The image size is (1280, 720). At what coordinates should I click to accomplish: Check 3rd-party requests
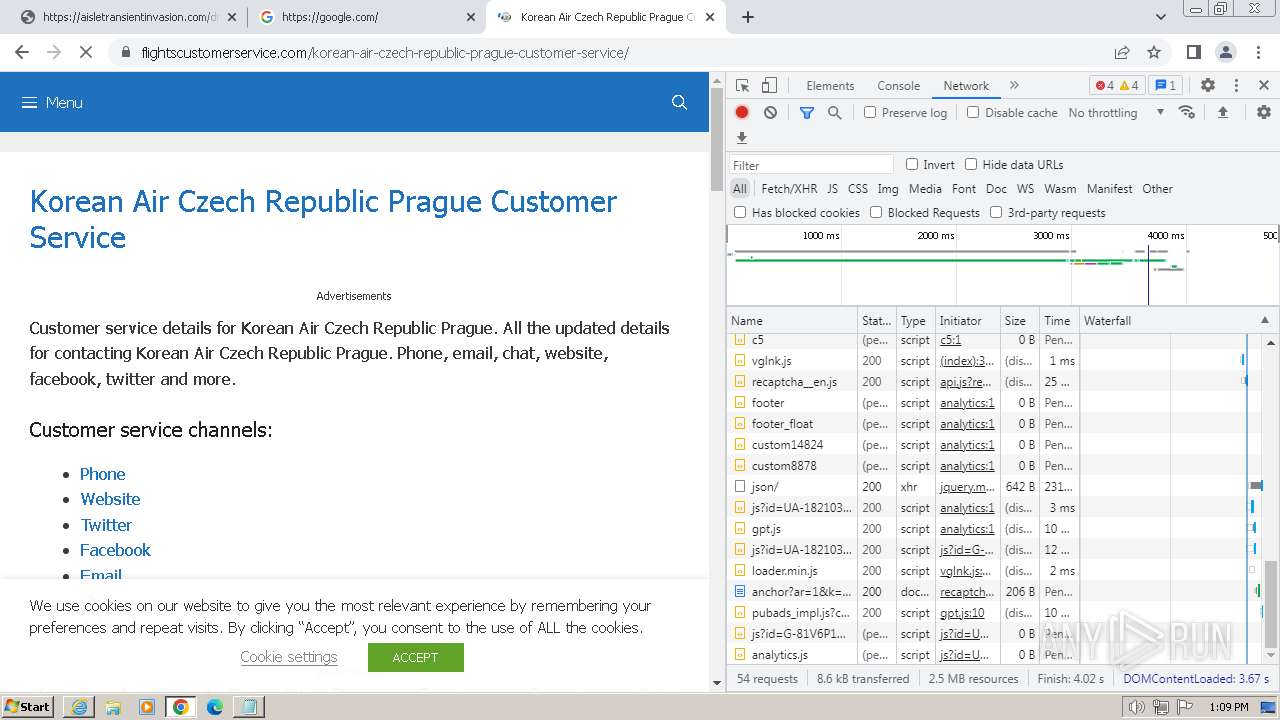pyautogui.click(x=996, y=212)
